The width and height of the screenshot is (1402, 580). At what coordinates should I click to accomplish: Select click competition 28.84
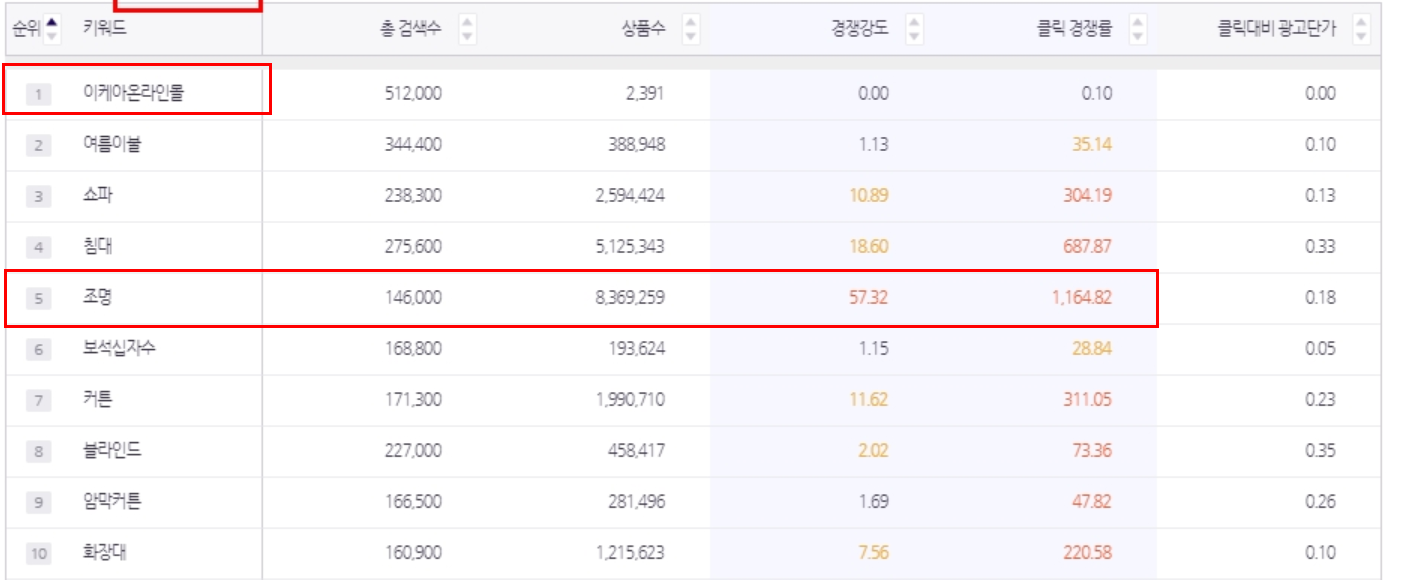point(1092,349)
